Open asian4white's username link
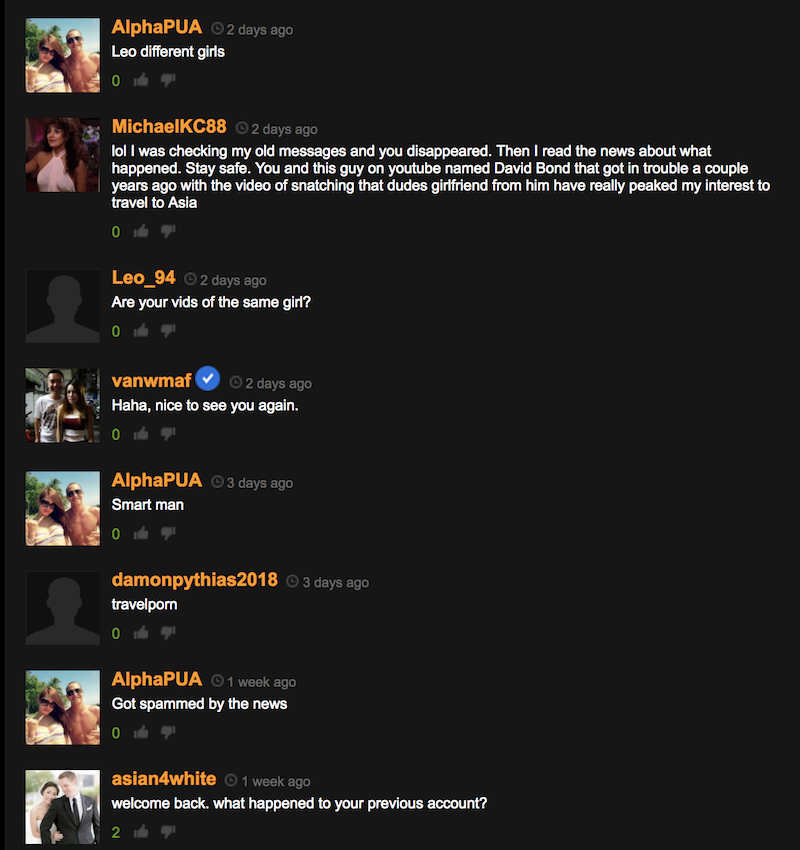Screen dimensions: 800x850 [164, 778]
